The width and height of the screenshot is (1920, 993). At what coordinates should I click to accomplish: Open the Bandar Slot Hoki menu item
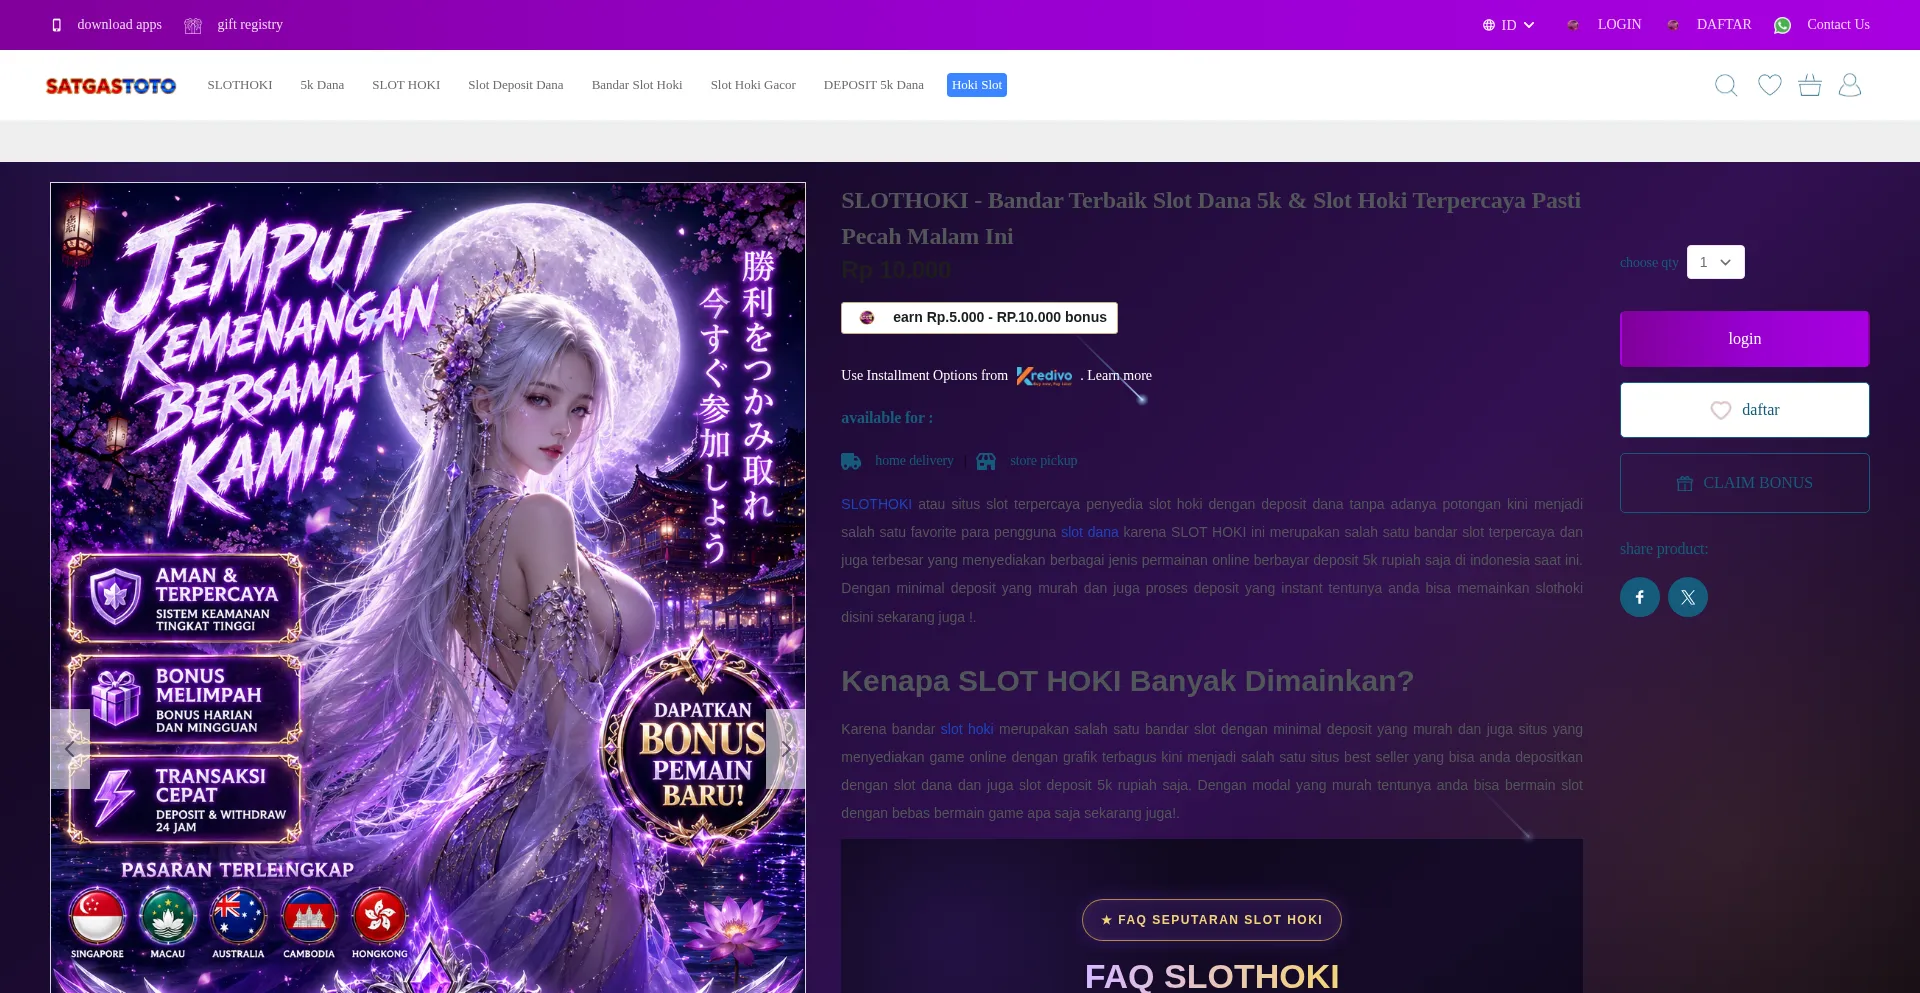pyautogui.click(x=637, y=85)
